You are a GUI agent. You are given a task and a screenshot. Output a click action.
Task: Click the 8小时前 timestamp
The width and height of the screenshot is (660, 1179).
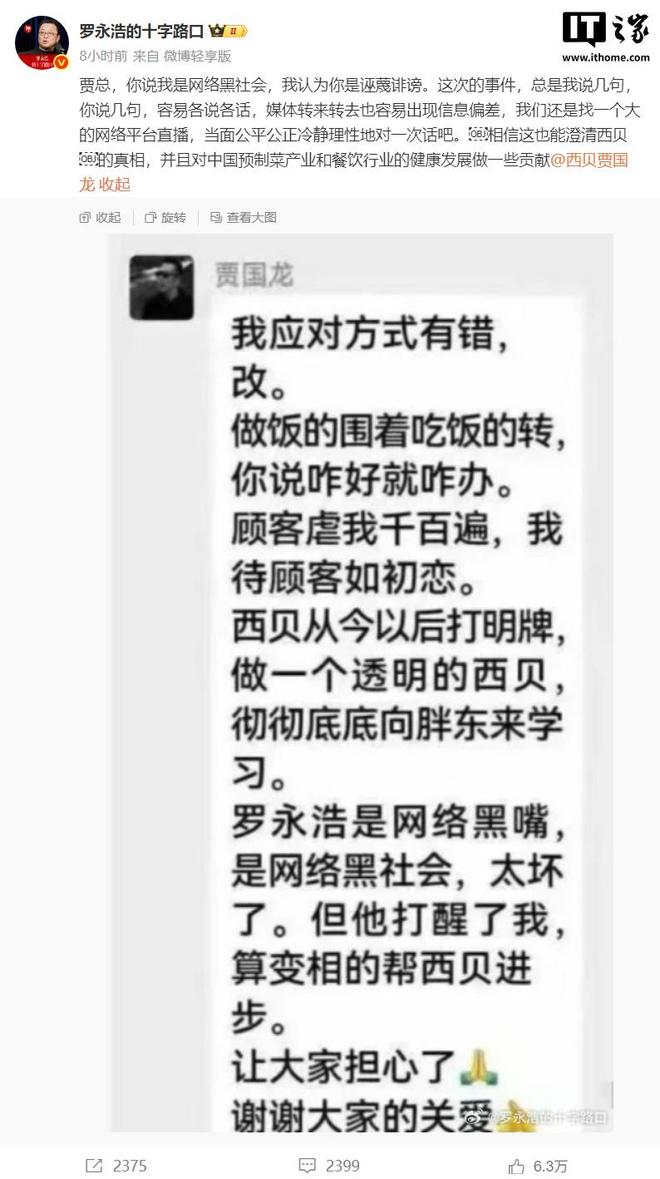[x=103, y=56]
